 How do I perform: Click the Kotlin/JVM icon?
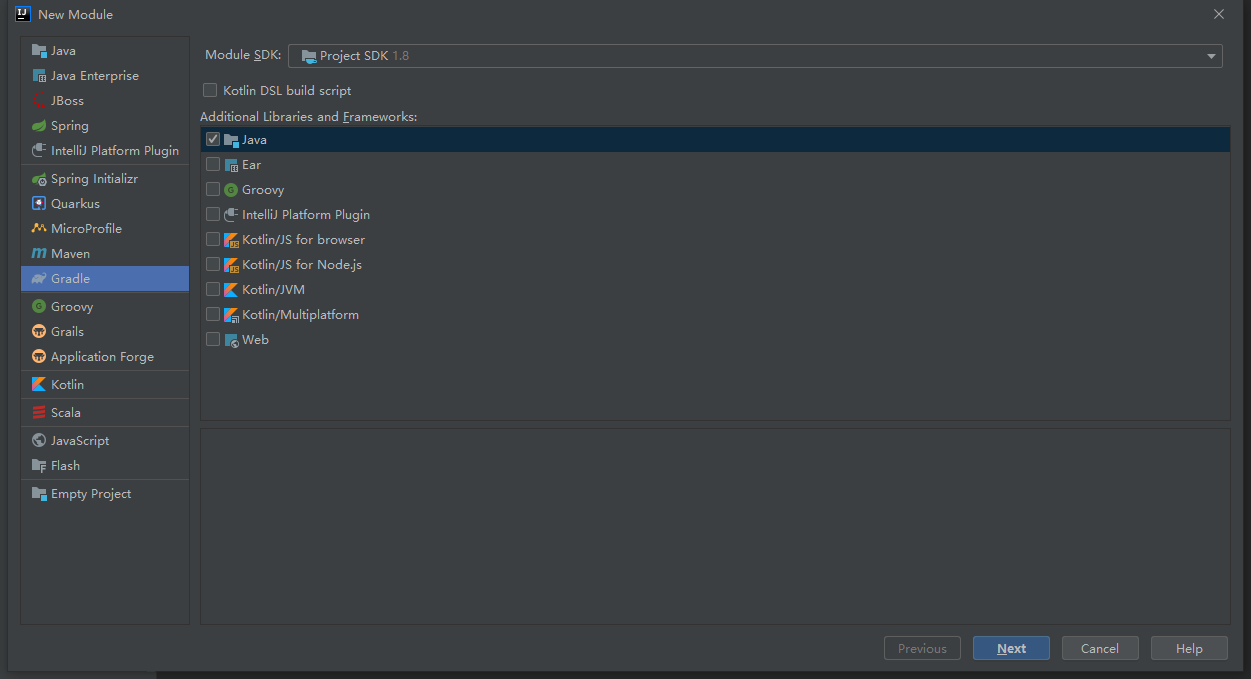[x=231, y=290]
